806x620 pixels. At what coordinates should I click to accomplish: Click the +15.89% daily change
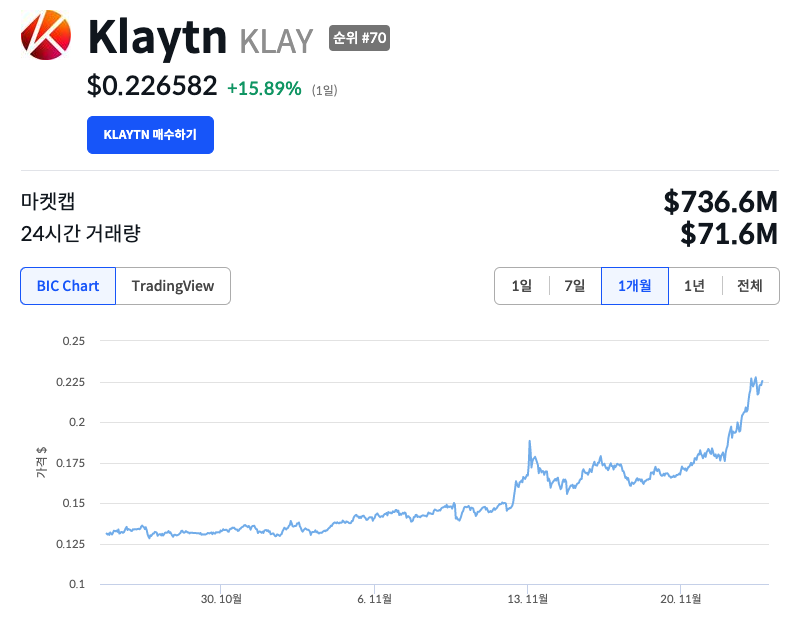(264, 88)
